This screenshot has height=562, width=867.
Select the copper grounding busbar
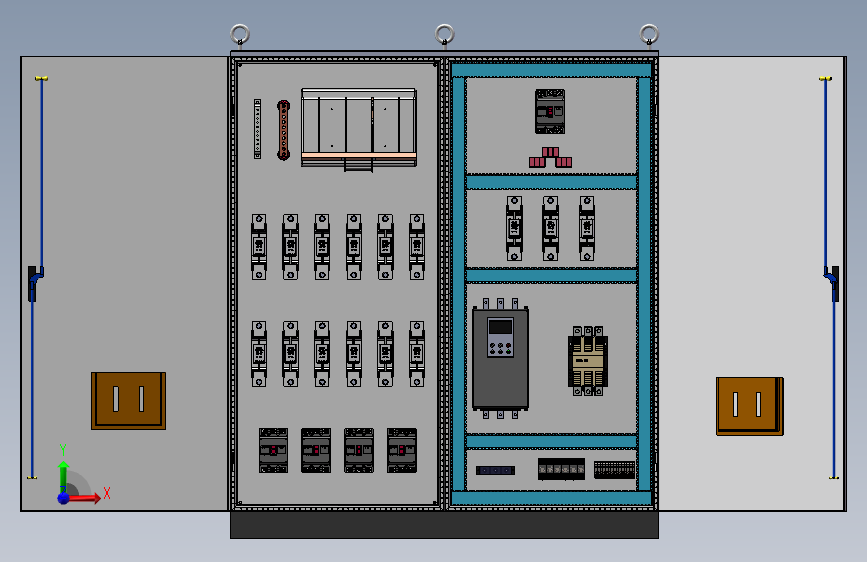(284, 130)
